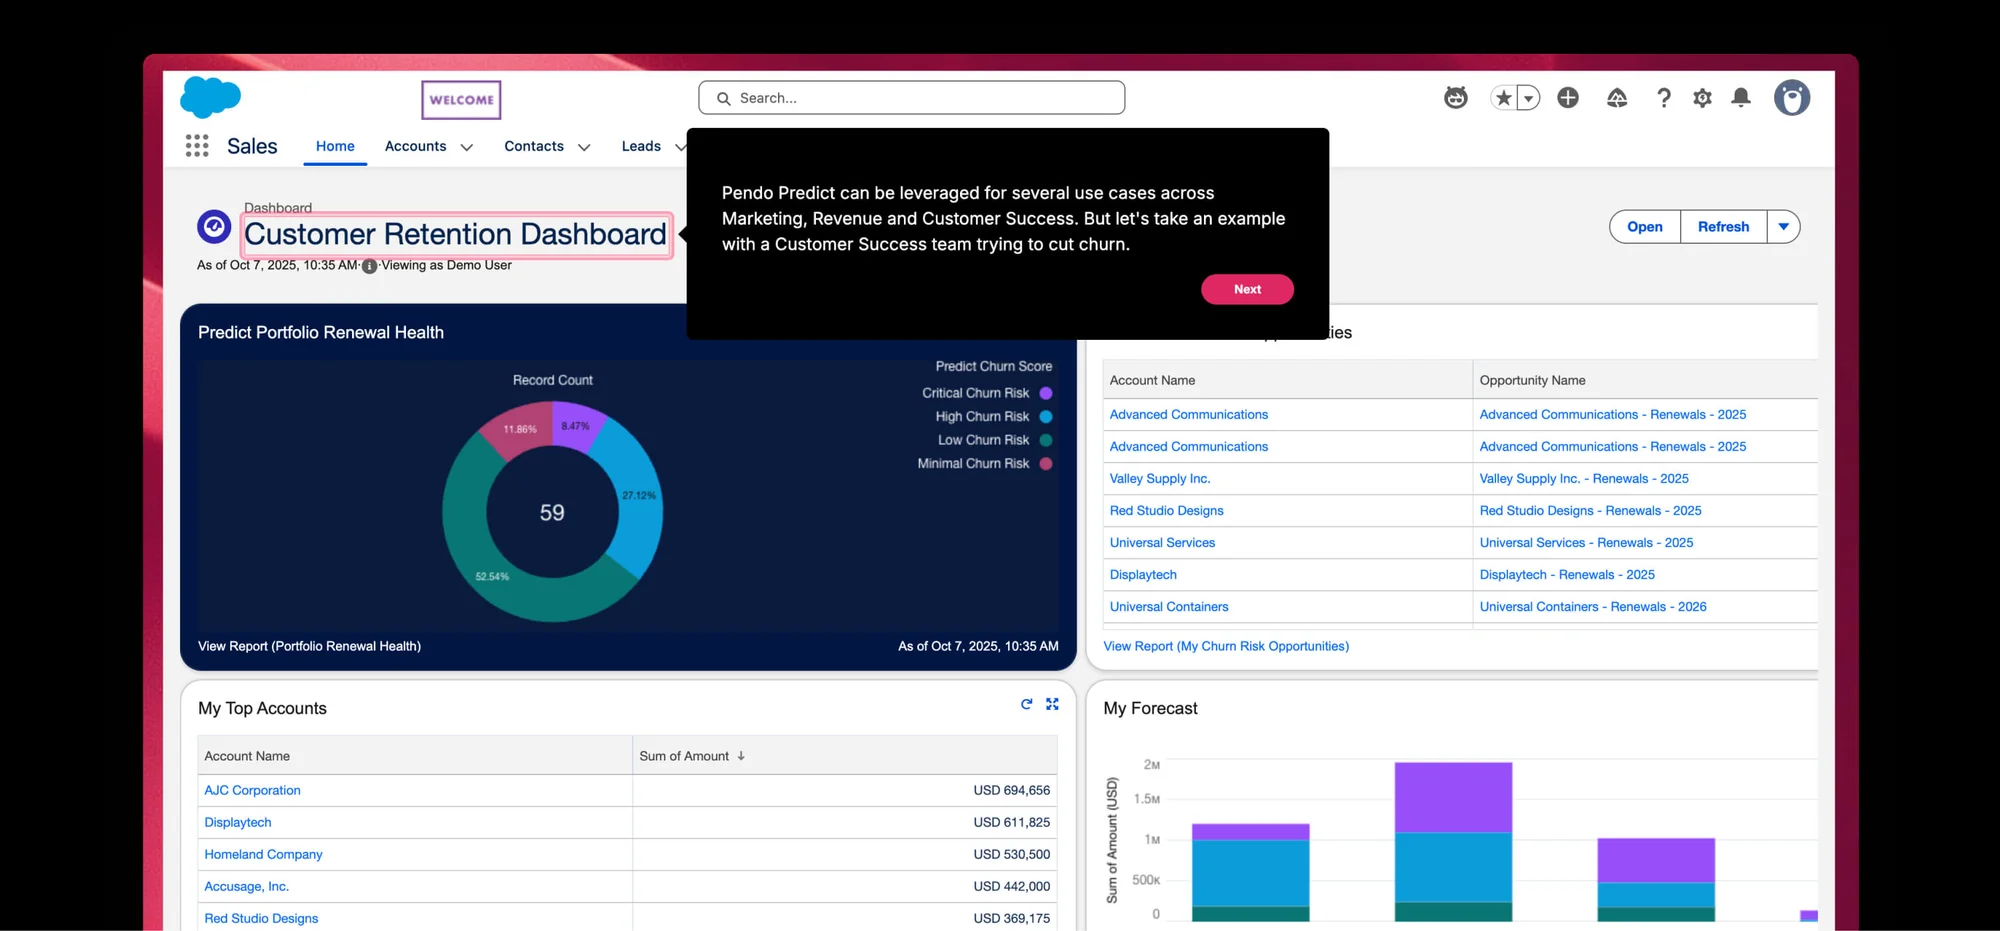Open the setup gear icon

pyautogui.click(x=1702, y=98)
